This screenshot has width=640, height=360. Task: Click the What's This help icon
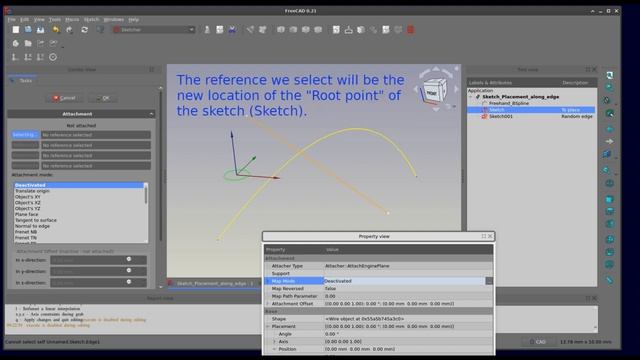point(100,29)
